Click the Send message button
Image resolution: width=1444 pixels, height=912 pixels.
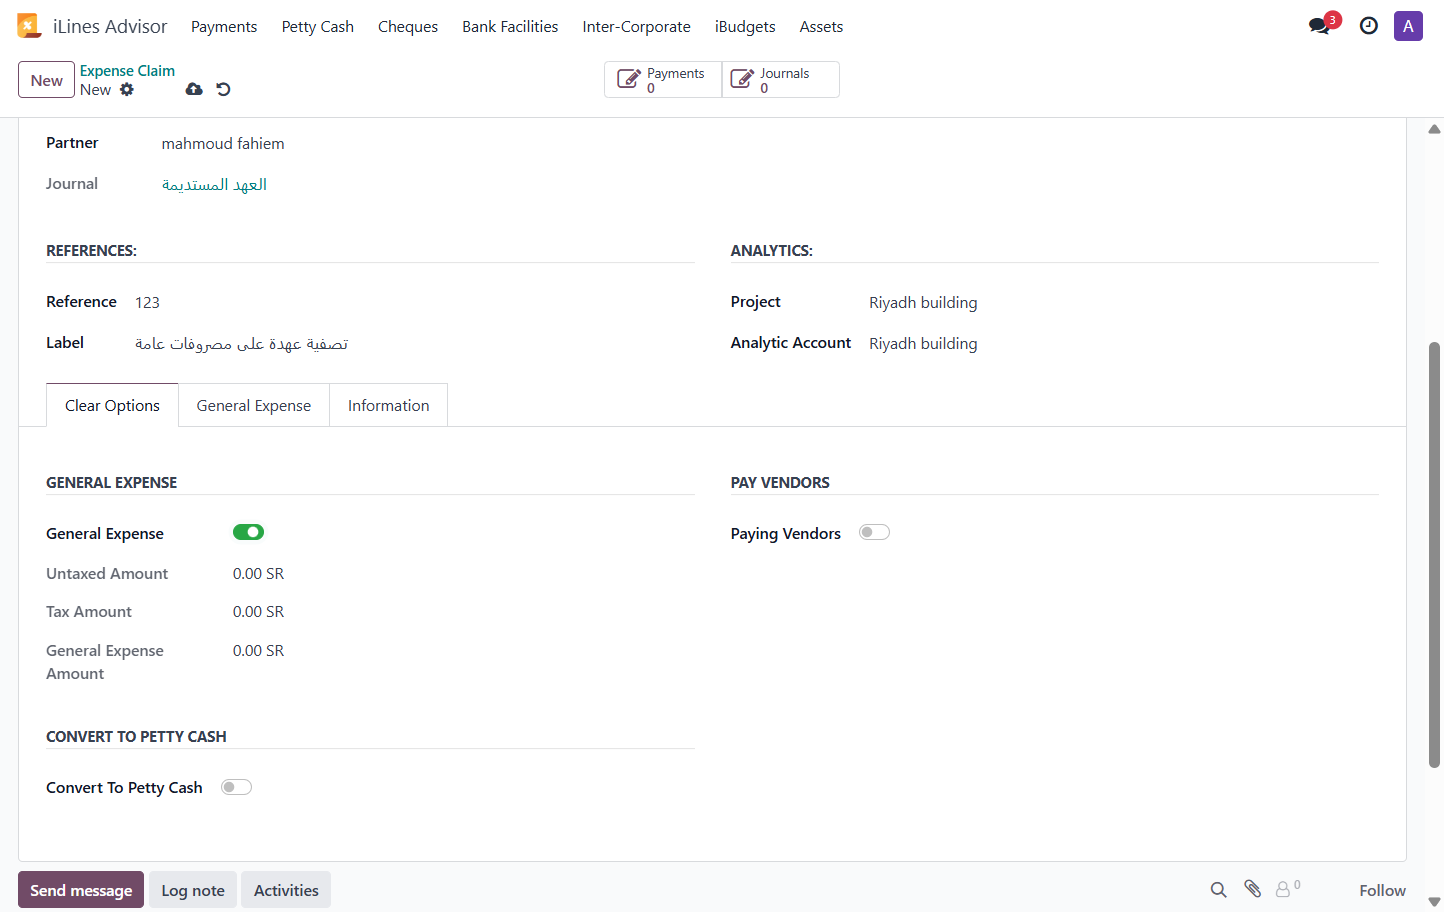tap(81, 890)
